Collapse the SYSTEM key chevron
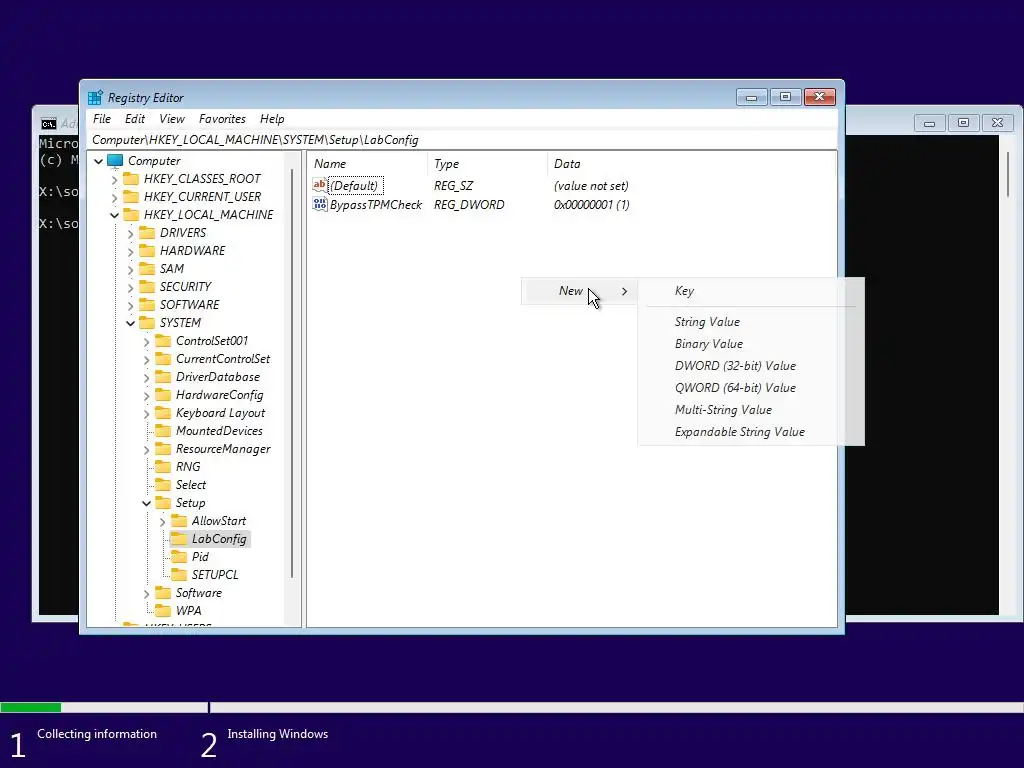 (131, 323)
